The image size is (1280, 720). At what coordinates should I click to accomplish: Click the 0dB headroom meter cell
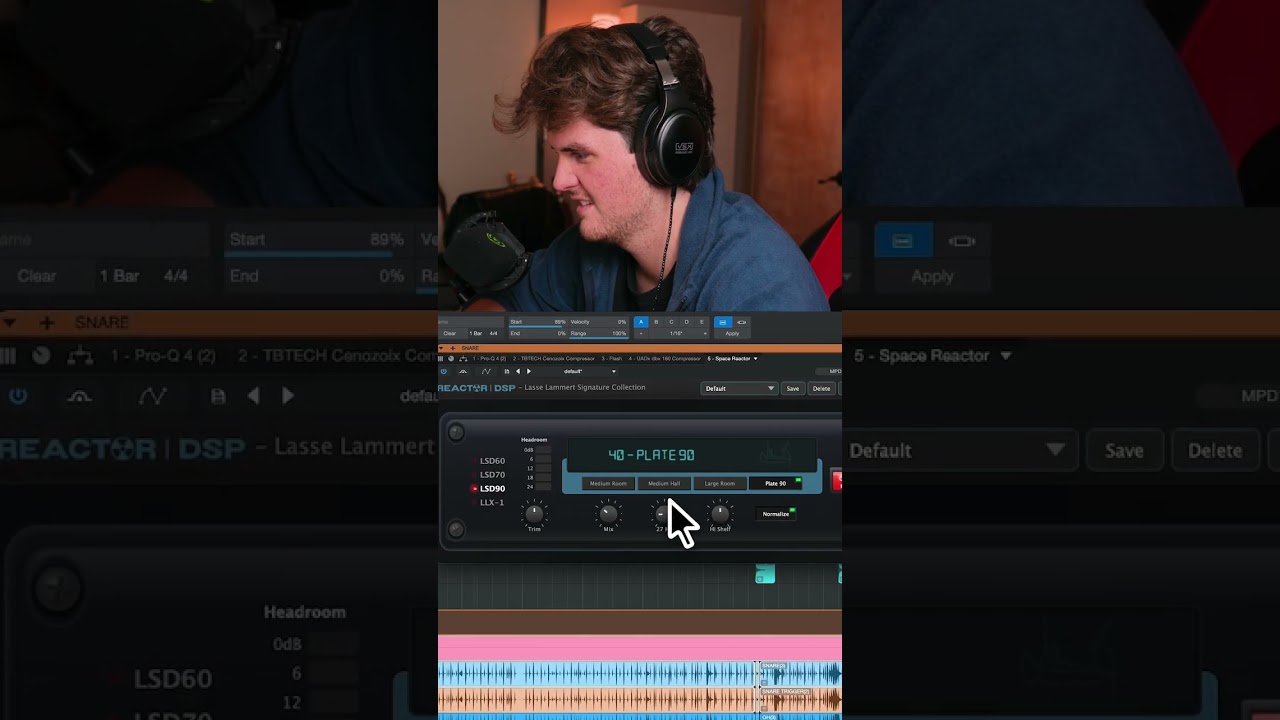(x=543, y=450)
